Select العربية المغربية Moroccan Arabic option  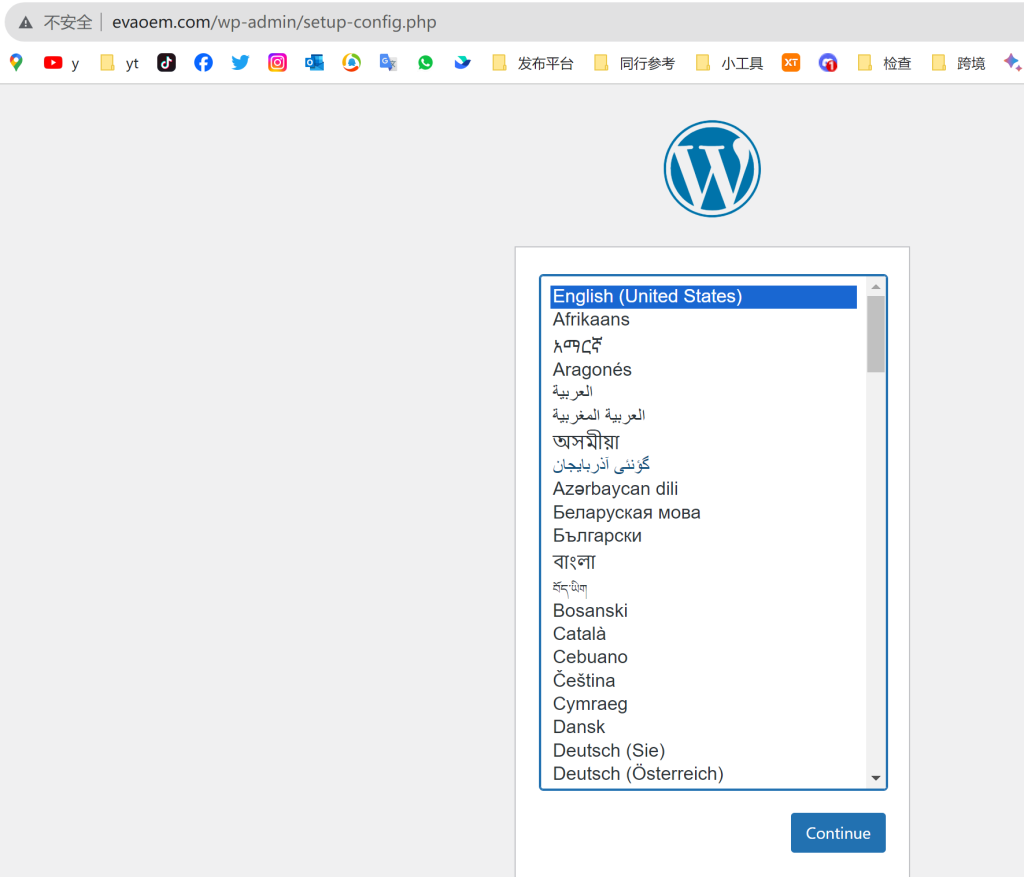[x=703, y=415]
